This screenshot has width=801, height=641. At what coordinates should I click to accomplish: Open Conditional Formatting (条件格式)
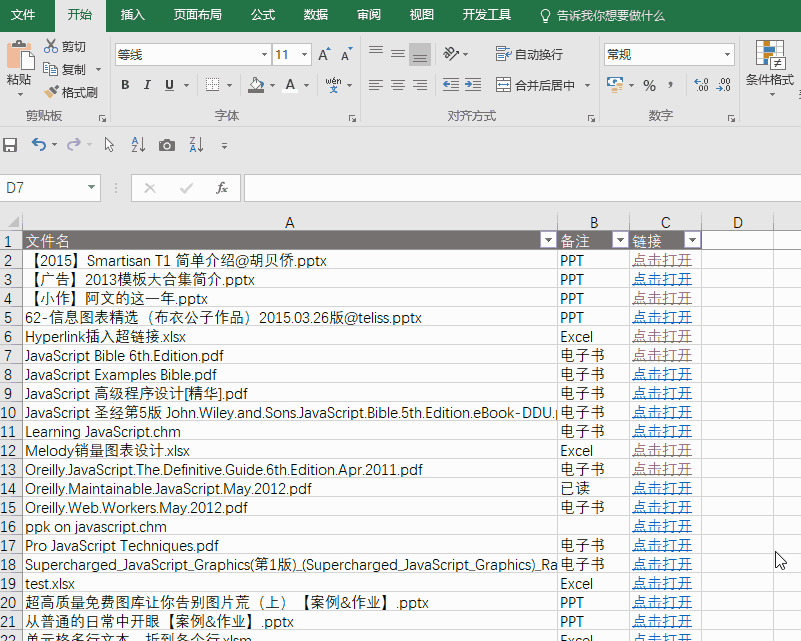770,66
